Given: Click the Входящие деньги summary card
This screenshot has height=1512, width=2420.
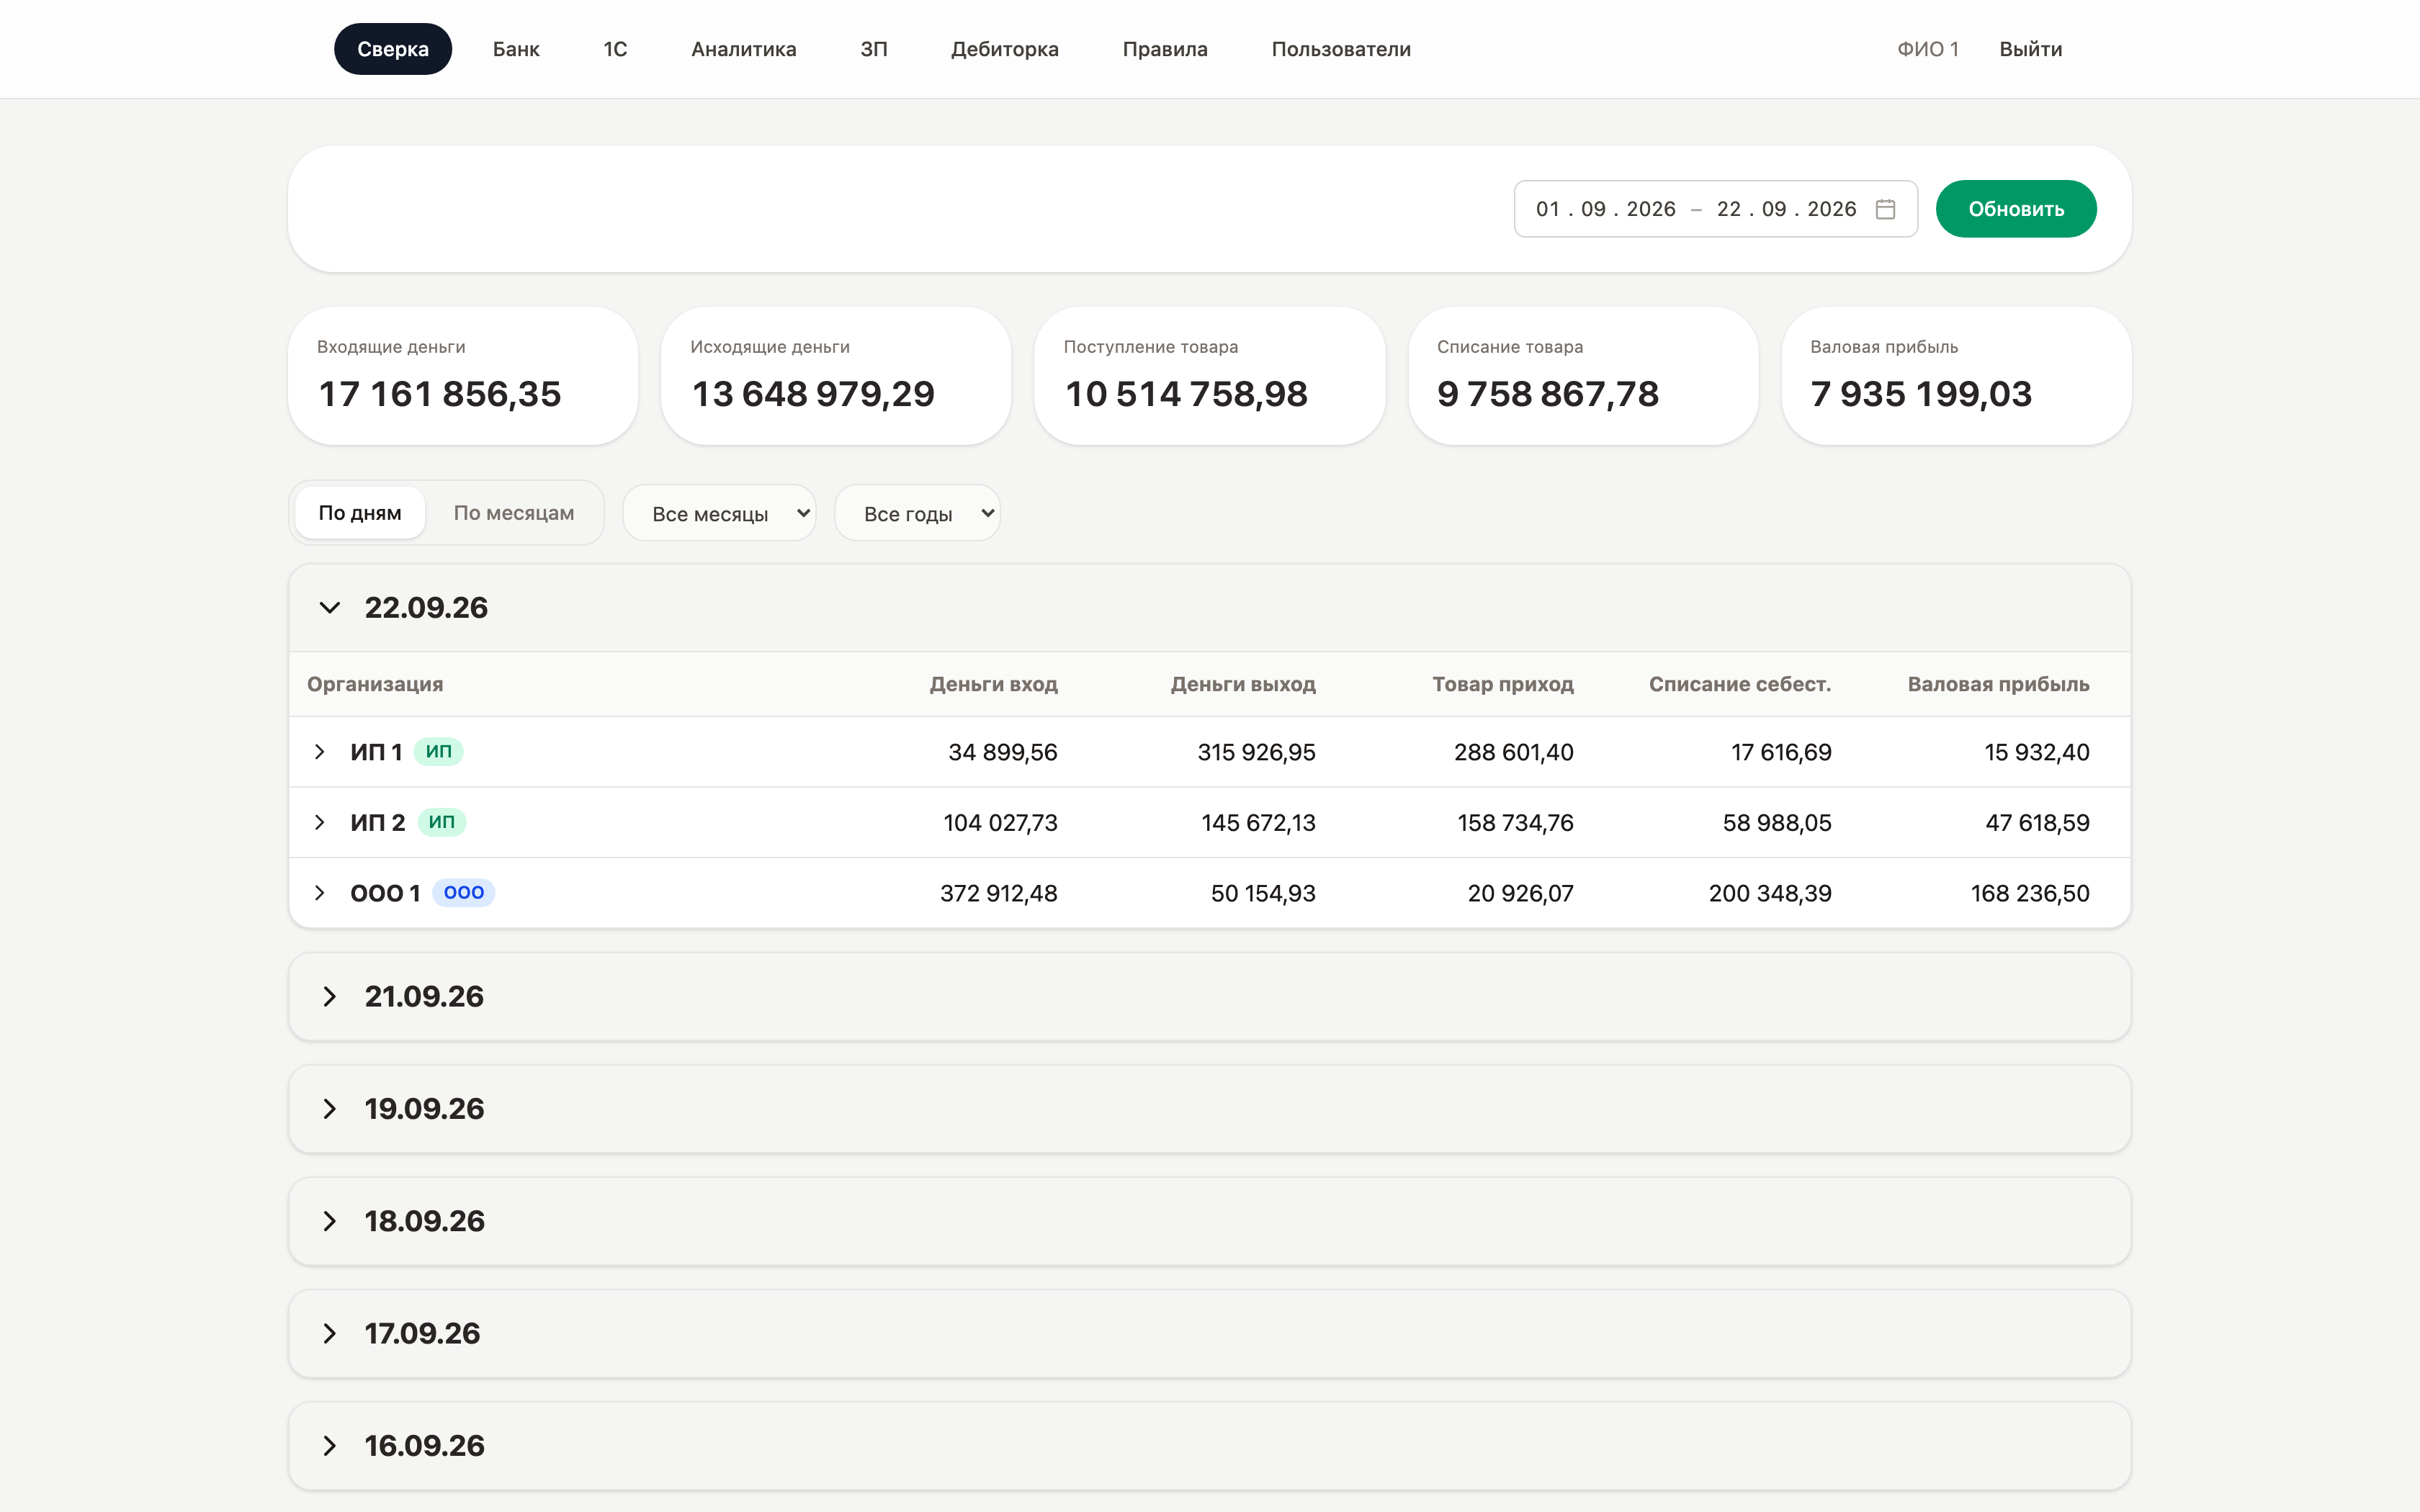Looking at the screenshot, I should coord(463,376).
